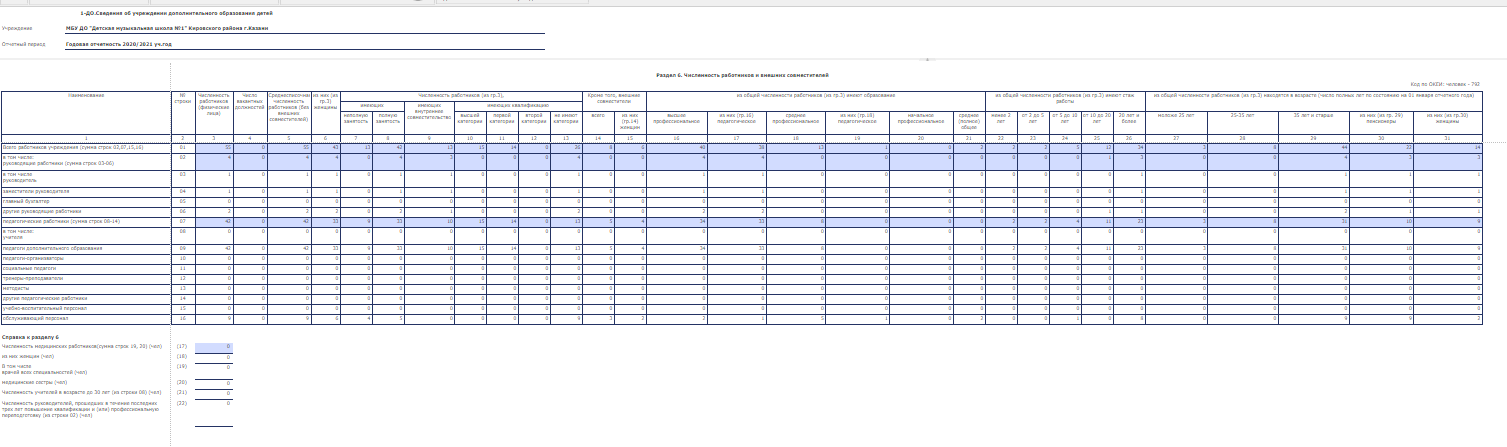
Task: Click the Отчетный период field
Action: pyautogui.click(x=300, y=45)
